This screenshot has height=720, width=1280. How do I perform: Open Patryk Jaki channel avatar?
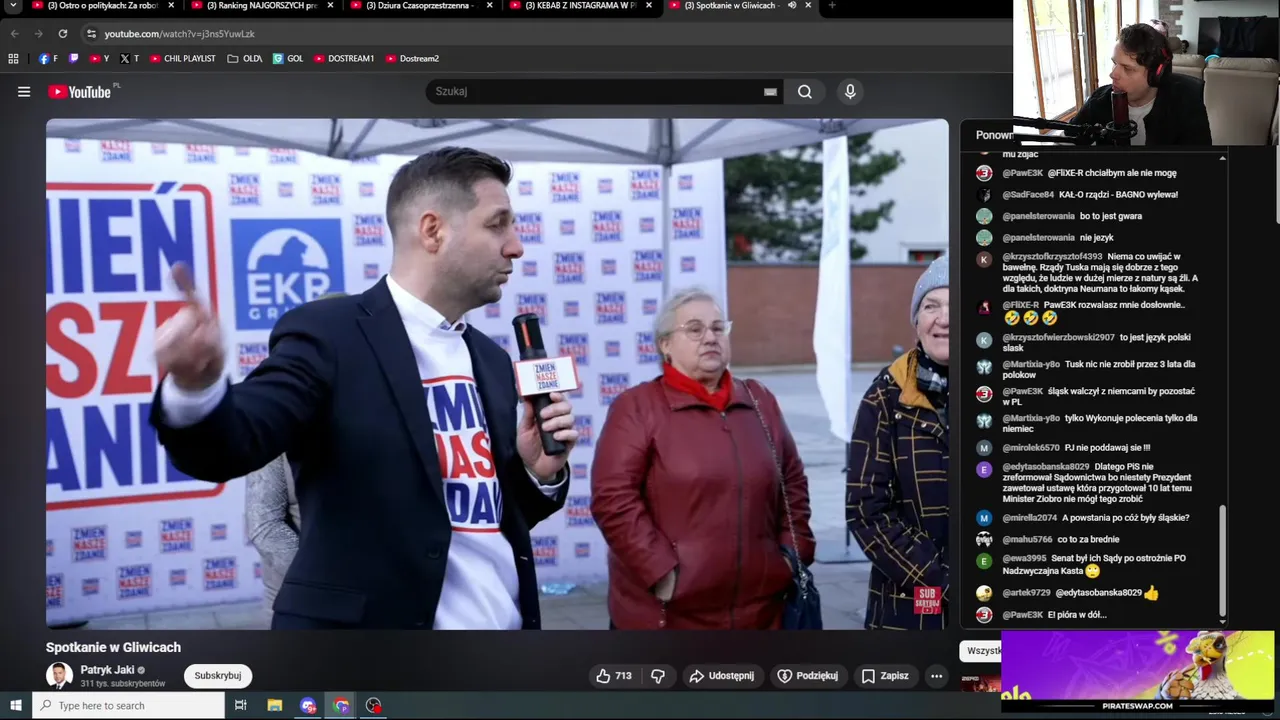[x=59, y=675]
